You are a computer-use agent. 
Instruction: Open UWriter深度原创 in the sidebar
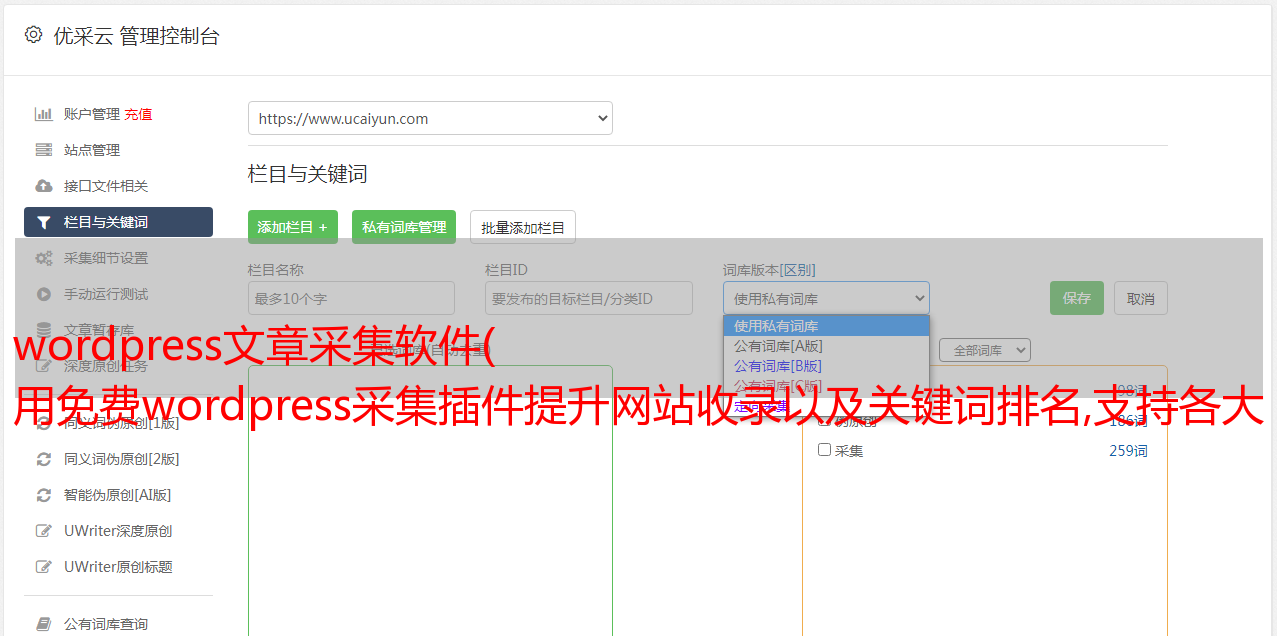tap(118, 531)
